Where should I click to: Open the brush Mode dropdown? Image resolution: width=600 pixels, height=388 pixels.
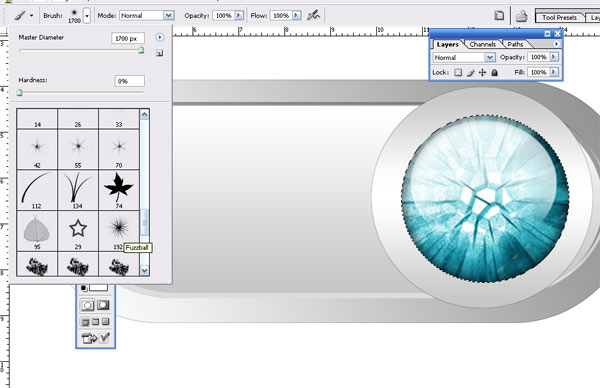pyautogui.click(x=147, y=15)
